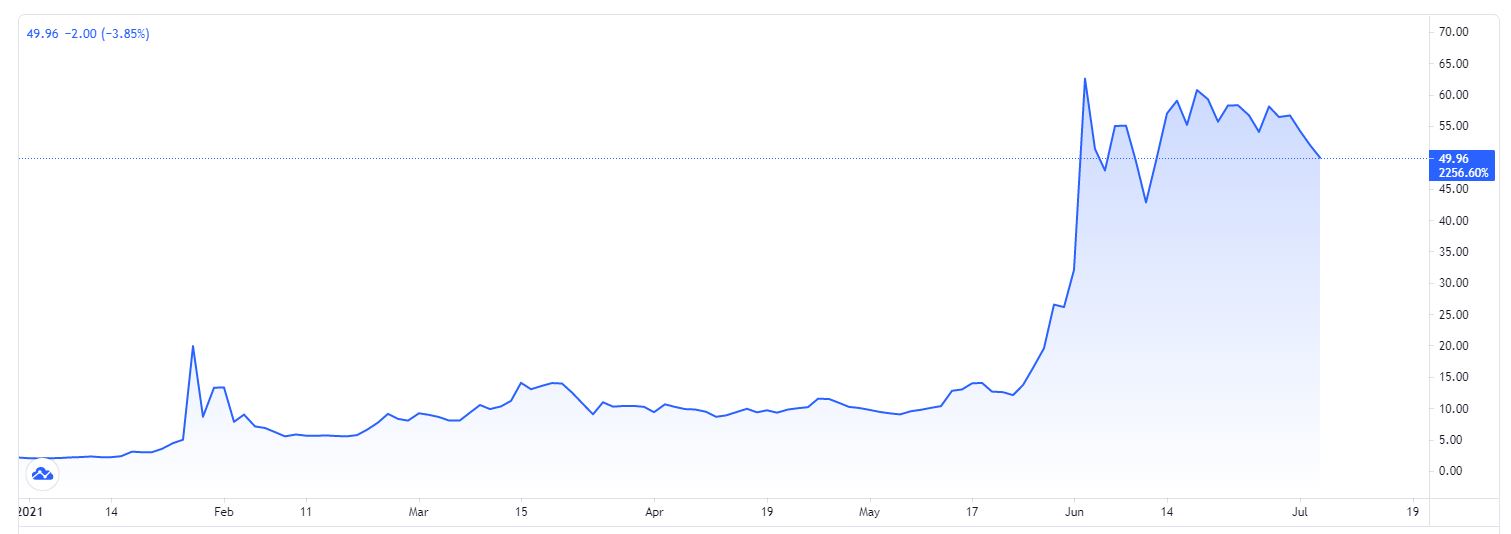The height and width of the screenshot is (534, 1511).
Task: Click the 60.00 price scale label
Action: (x=1453, y=95)
